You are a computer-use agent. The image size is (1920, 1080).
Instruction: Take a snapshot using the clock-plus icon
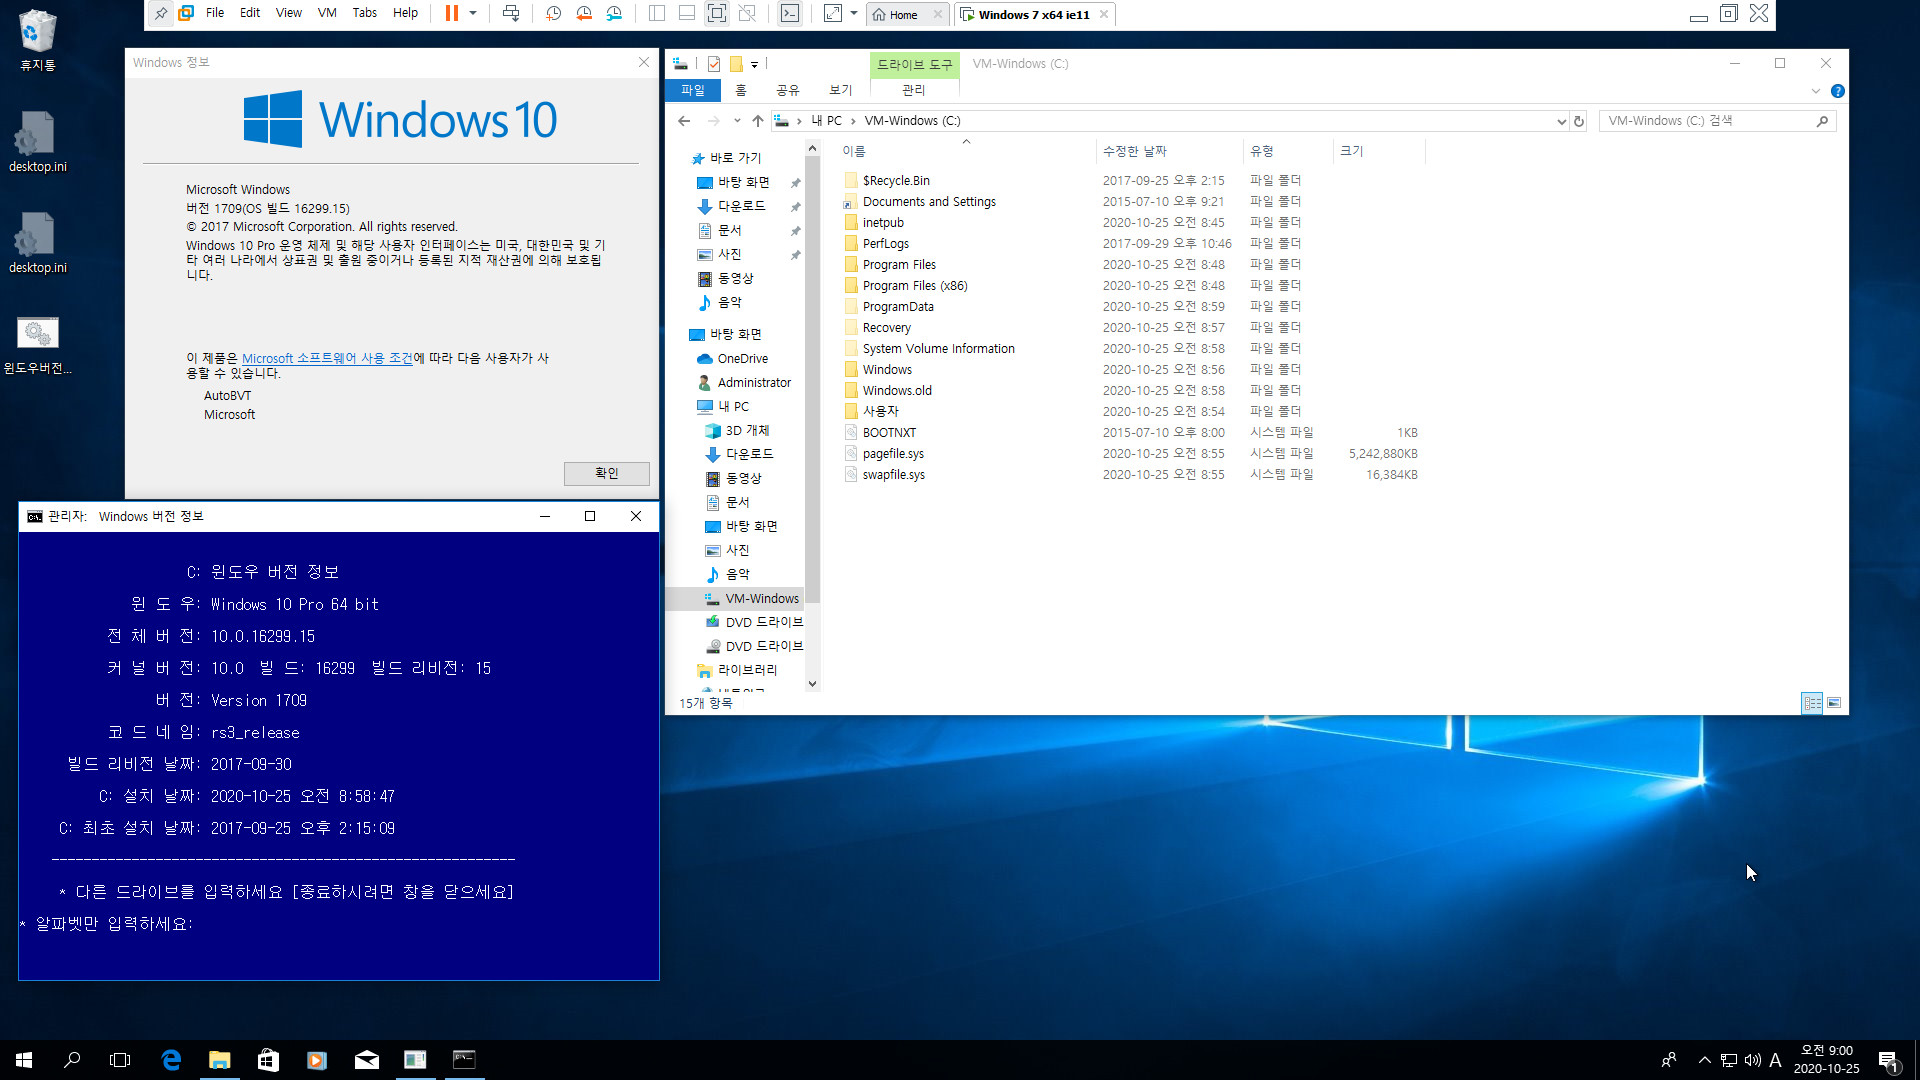click(553, 14)
